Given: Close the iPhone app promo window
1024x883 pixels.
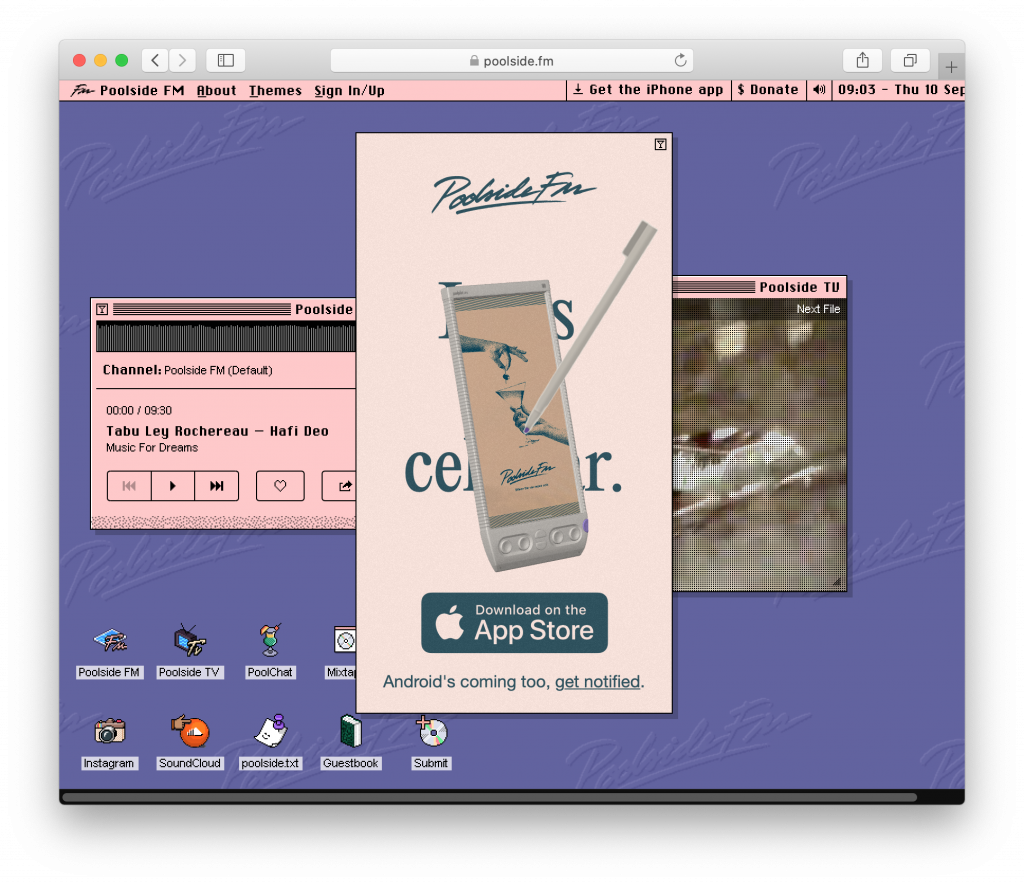Looking at the screenshot, I should tap(660, 144).
